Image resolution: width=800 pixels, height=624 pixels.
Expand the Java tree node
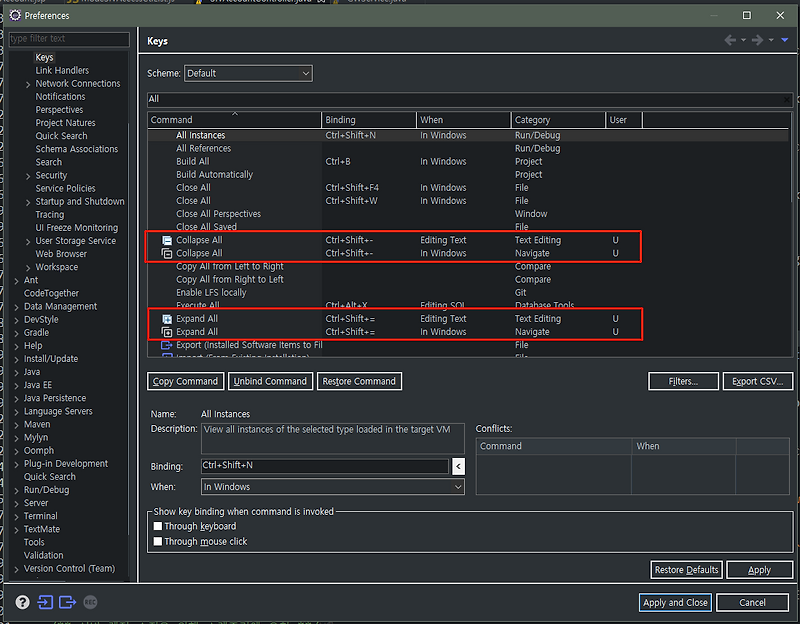point(16,372)
